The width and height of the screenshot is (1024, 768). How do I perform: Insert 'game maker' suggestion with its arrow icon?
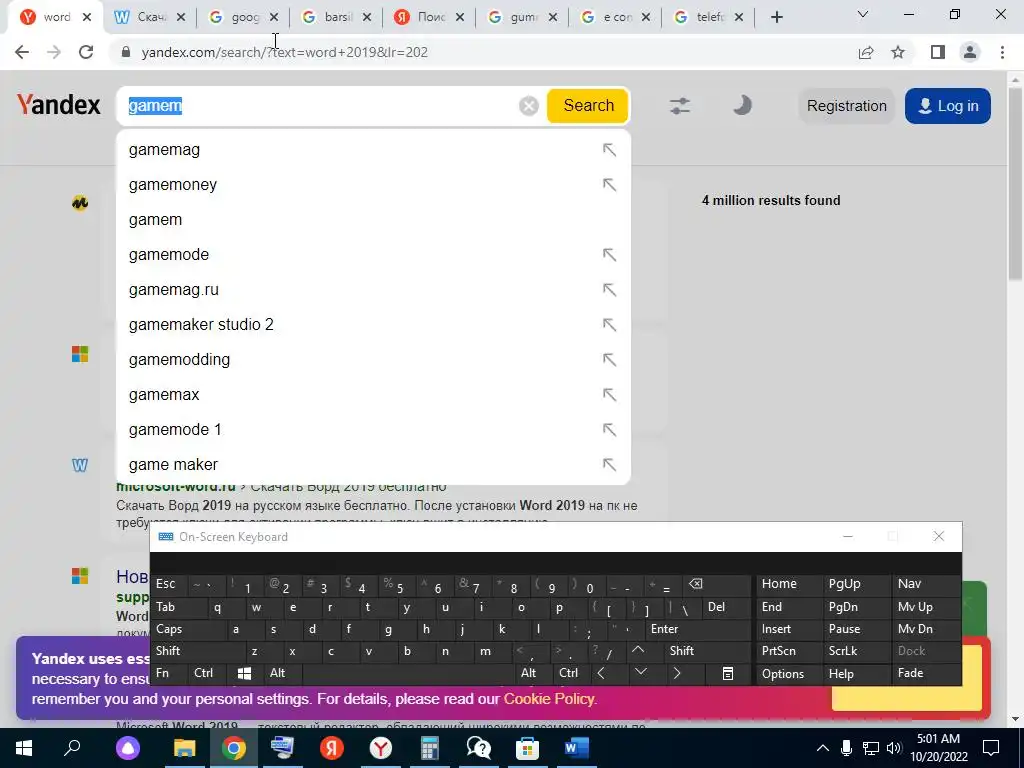pyautogui.click(x=609, y=464)
